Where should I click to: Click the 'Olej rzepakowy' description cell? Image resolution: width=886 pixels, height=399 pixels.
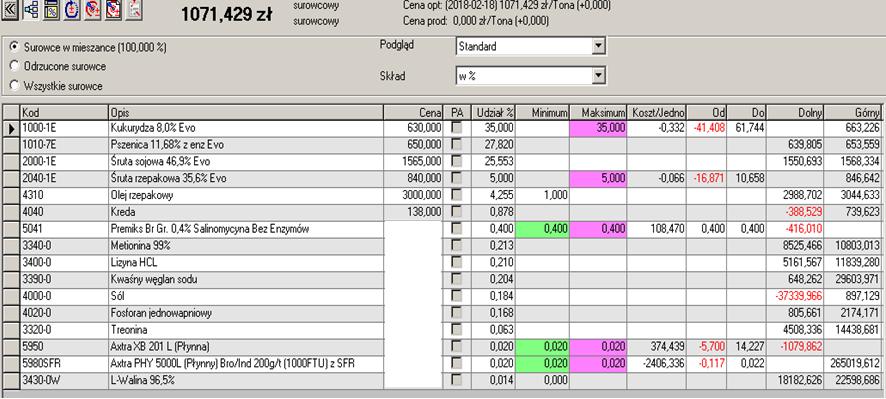pyautogui.click(x=246, y=195)
